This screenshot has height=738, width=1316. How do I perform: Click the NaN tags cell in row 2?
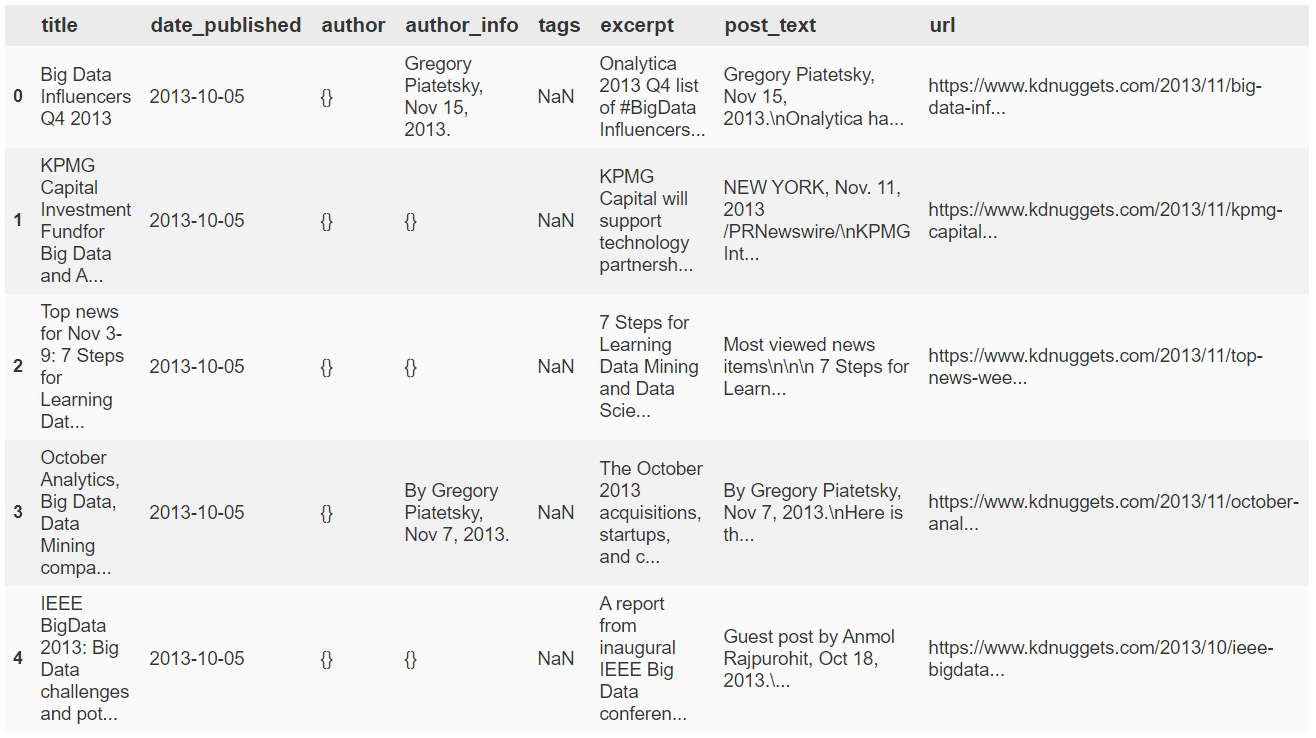[x=556, y=367]
